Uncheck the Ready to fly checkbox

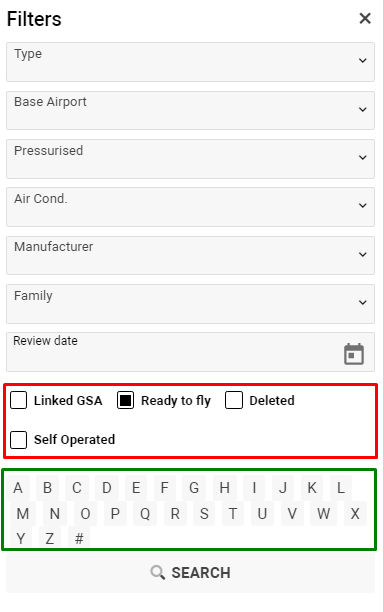click(x=125, y=400)
